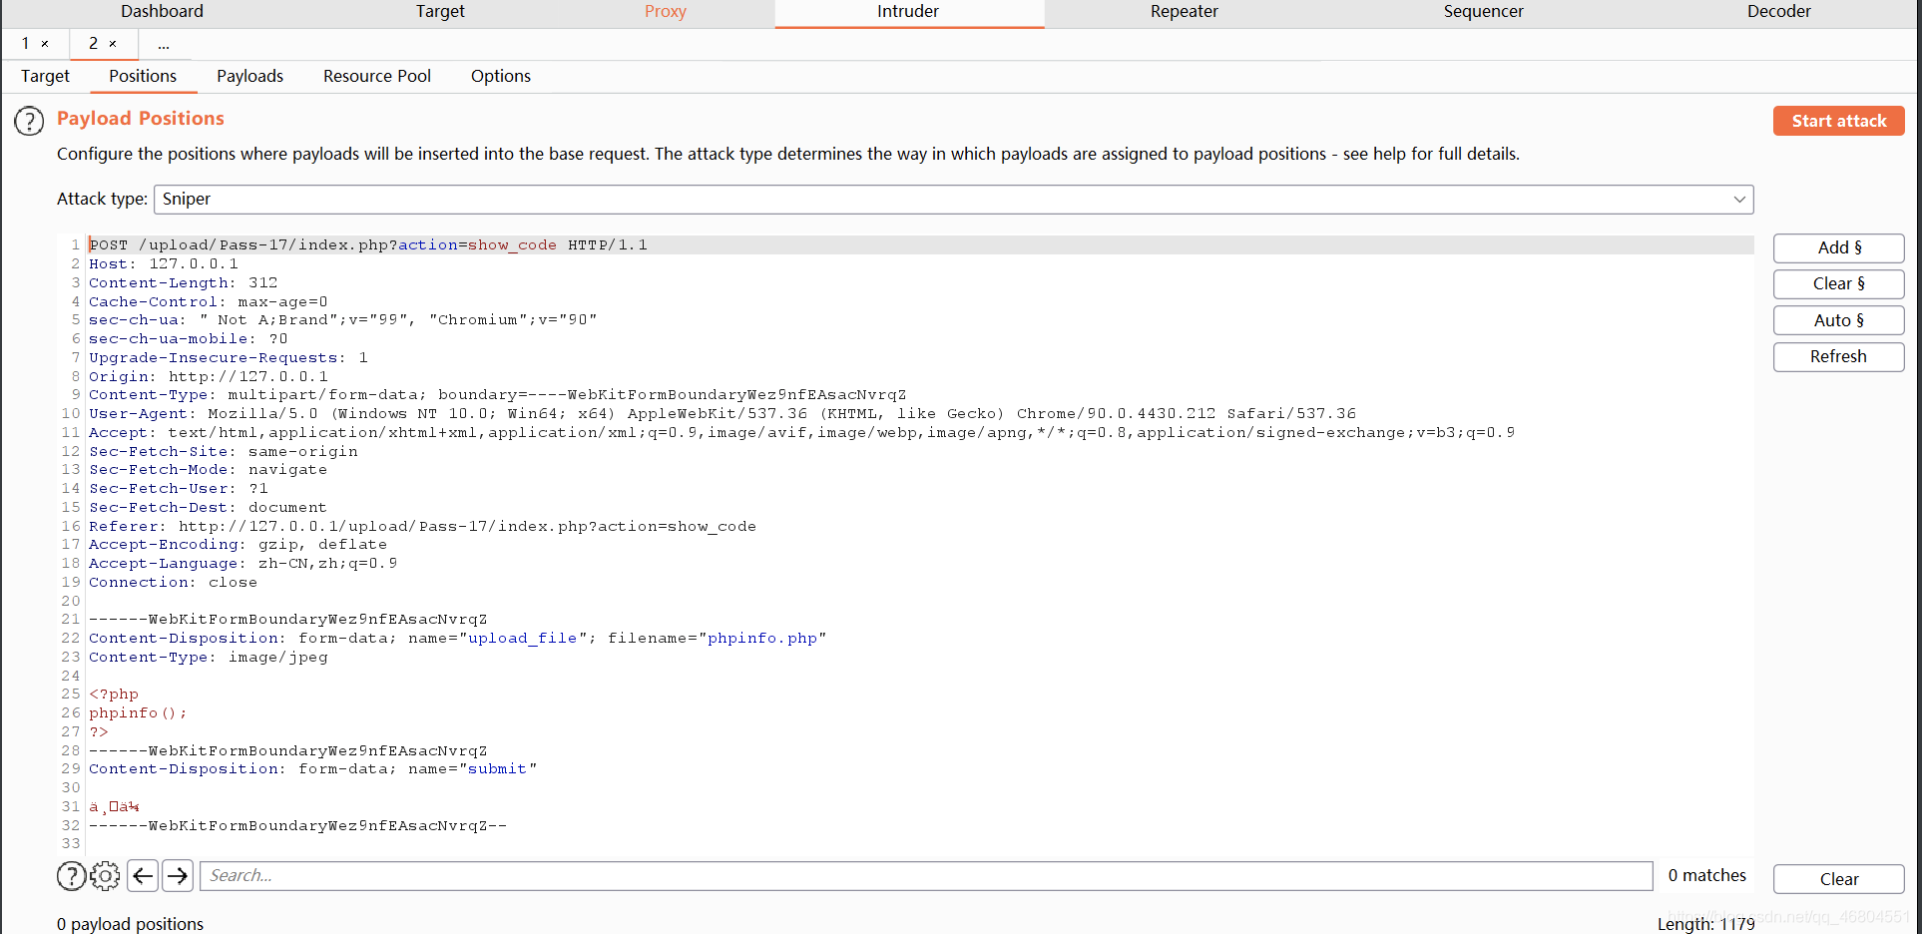
Task: Click the Sec-Fetch-Dest: document line
Action: pyautogui.click(x=208, y=508)
